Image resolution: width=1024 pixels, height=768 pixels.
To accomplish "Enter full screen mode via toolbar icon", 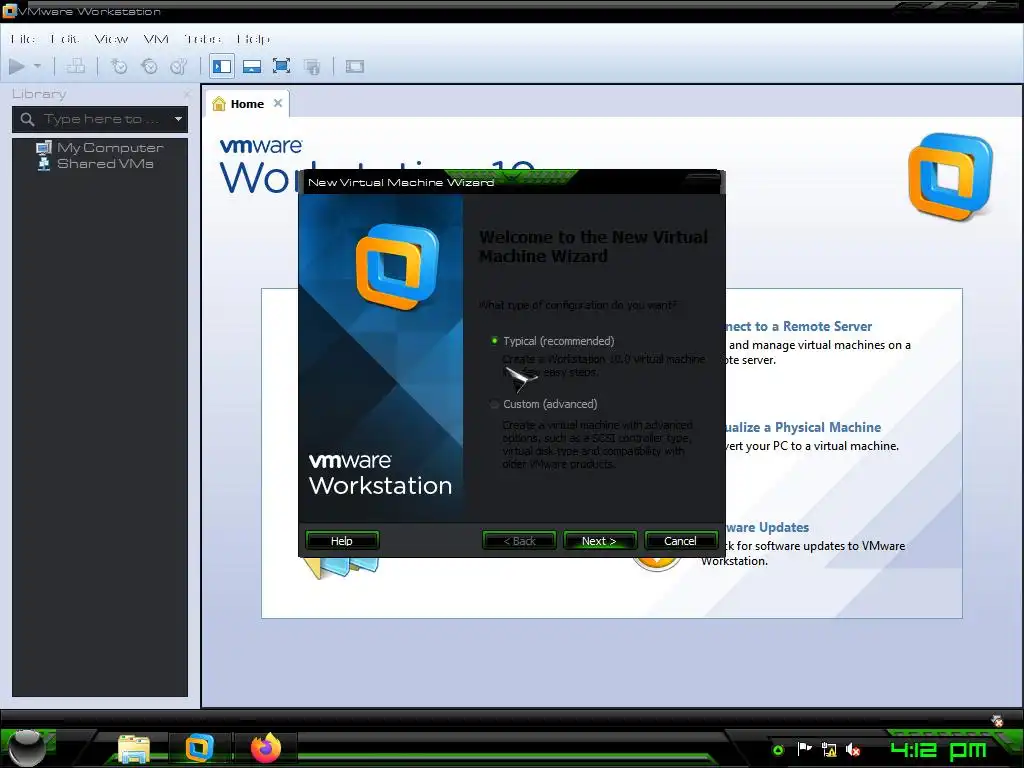I will (281, 66).
